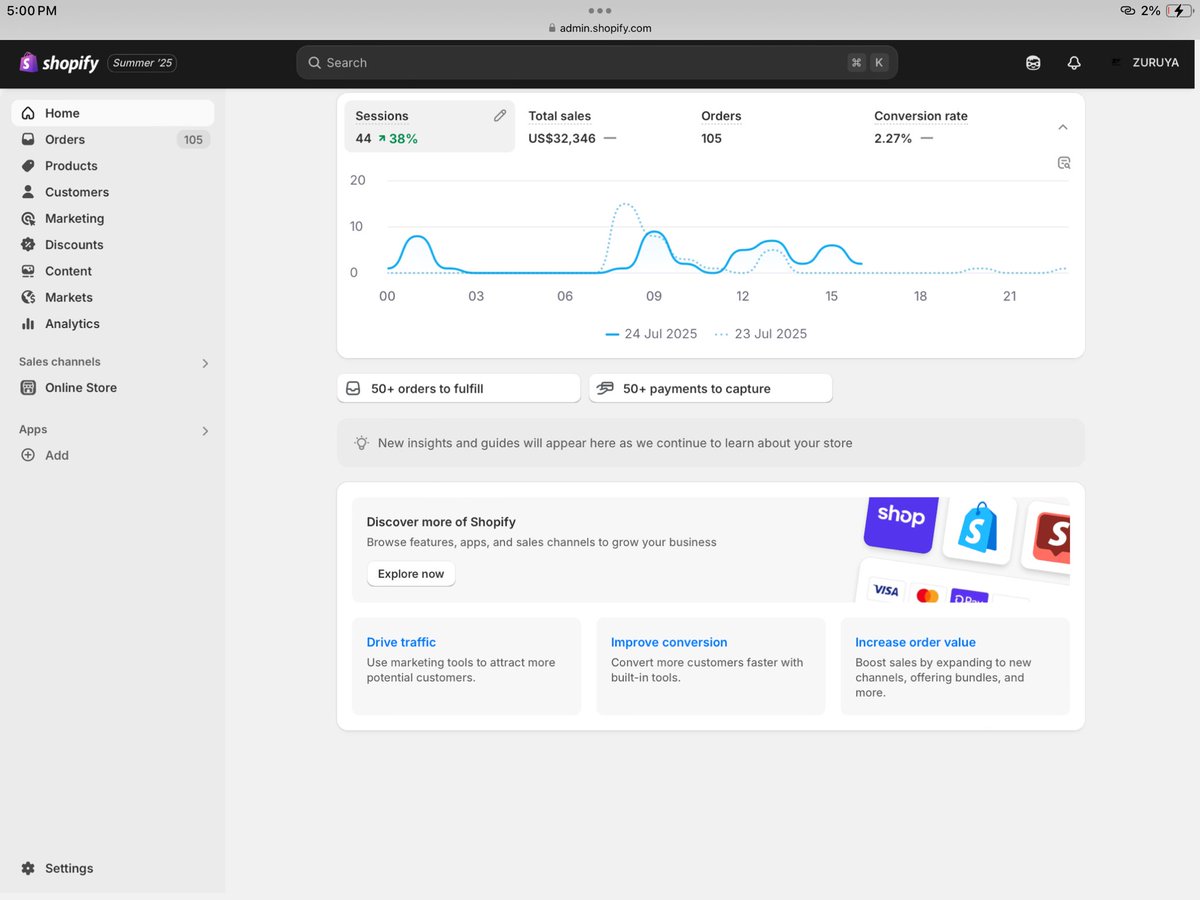This screenshot has width=1200, height=900.
Task: Open the Summer '25 edition badge
Action: (x=142, y=63)
